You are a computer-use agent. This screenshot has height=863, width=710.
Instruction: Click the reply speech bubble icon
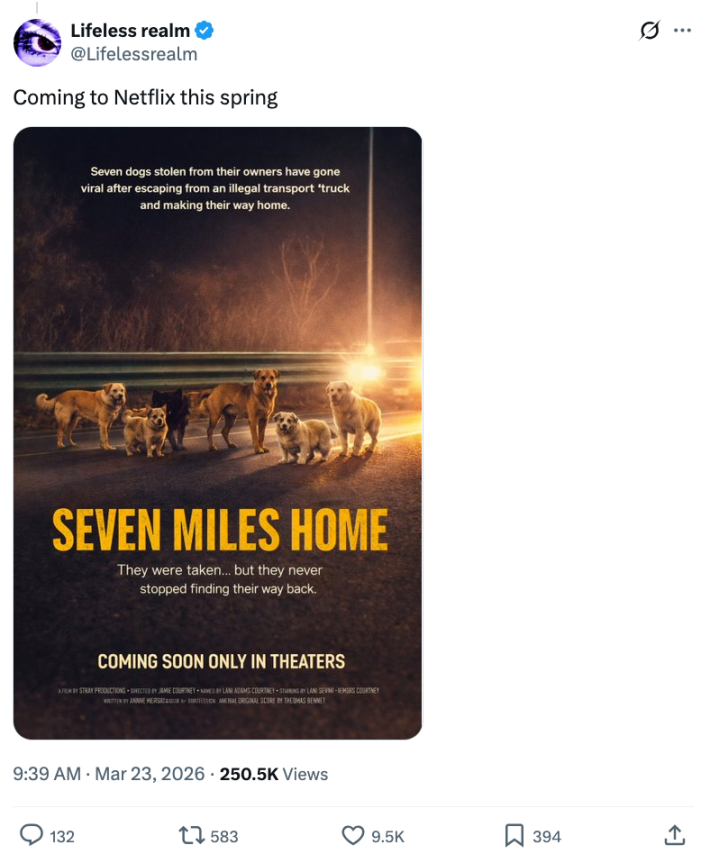click(x=32, y=835)
